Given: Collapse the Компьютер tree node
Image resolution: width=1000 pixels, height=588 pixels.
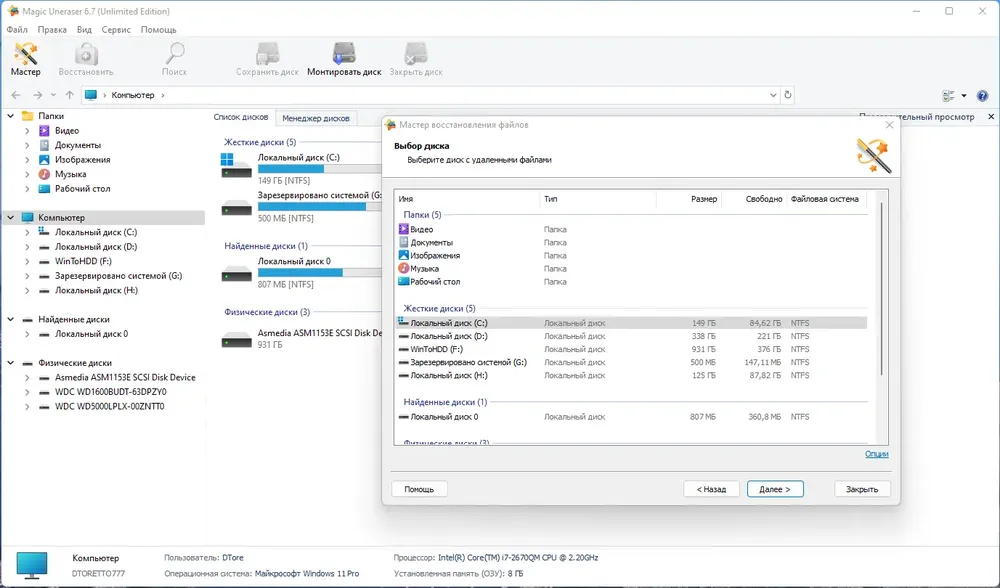Looking at the screenshot, I should click(x=11, y=217).
